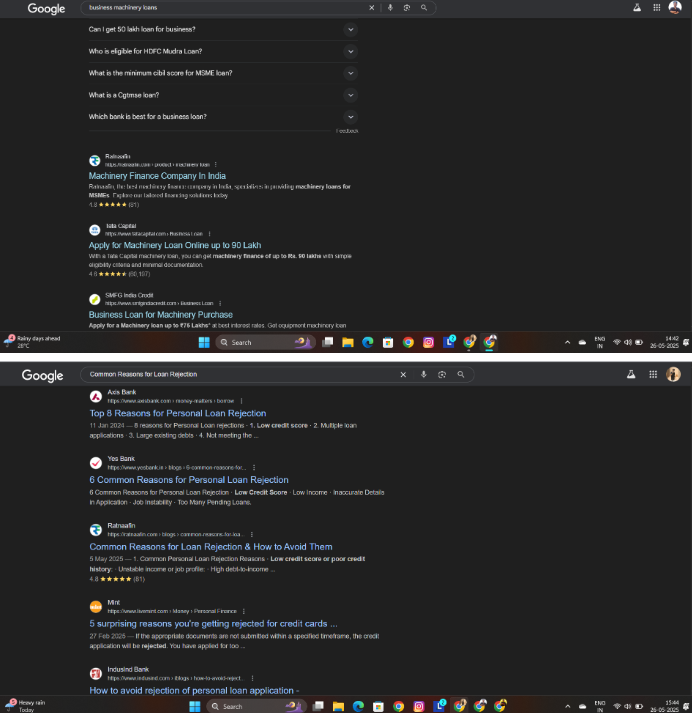Screen dimensions: 692x713
Task: Open account avatar in business machinery loans window
Action: pos(675,7)
